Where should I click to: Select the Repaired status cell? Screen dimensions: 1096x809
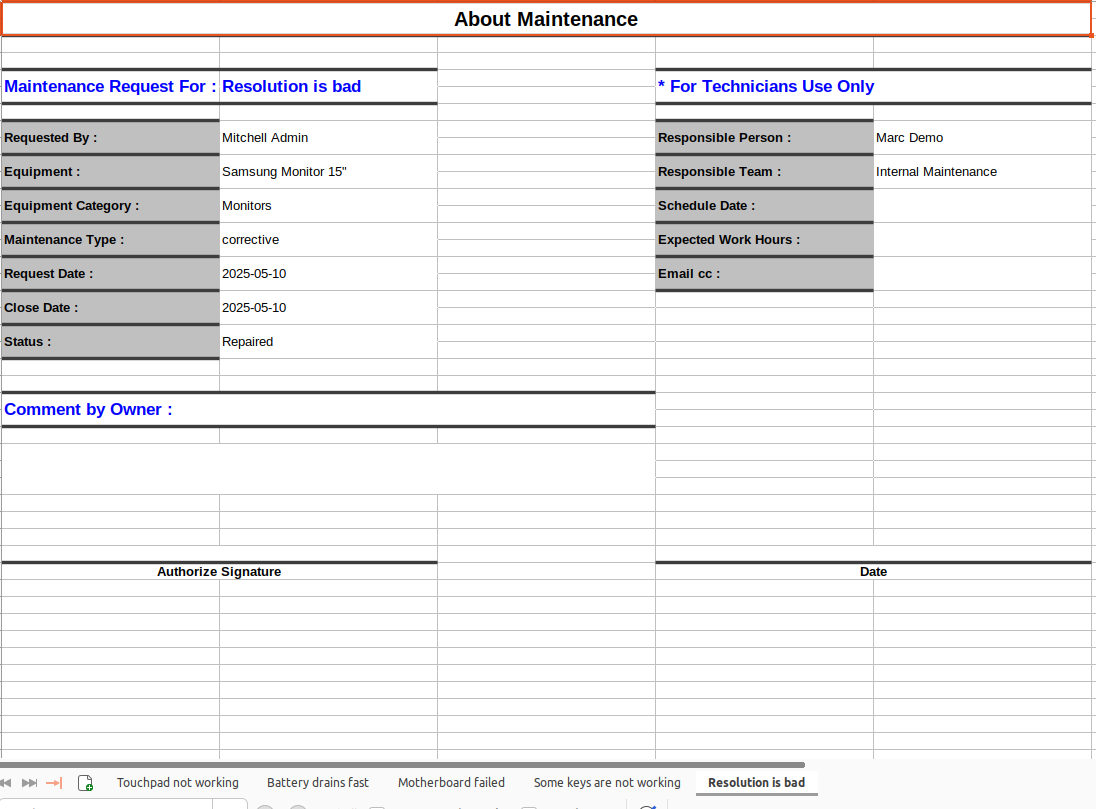[x=329, y=342]
